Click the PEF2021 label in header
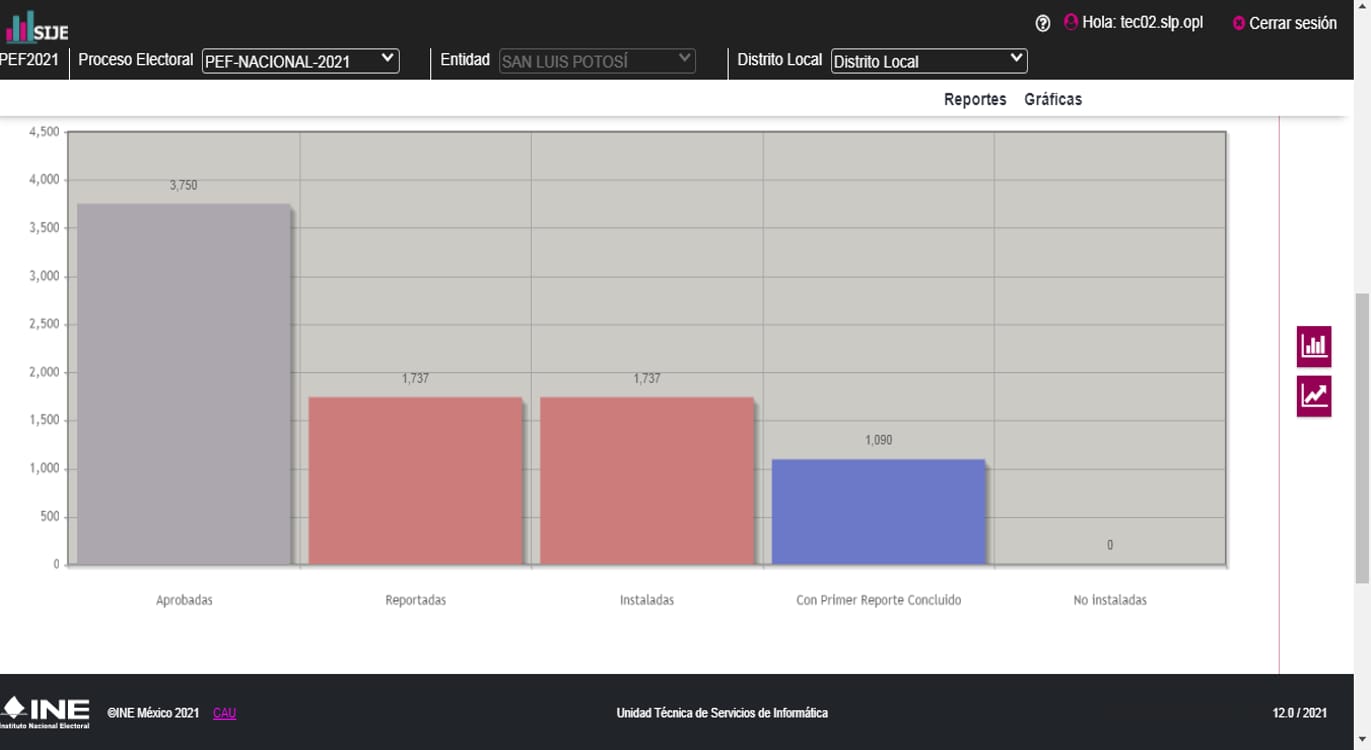Image resolution: width=1371 pixels, height=750 pixels. pyautogui.click(x=30, y=60)
